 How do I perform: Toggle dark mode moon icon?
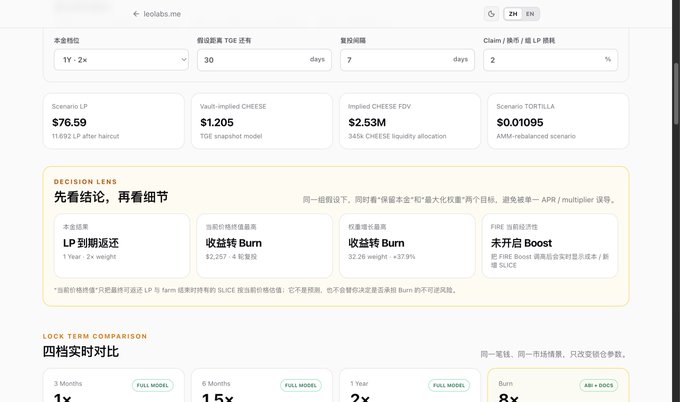pos(491,14)
